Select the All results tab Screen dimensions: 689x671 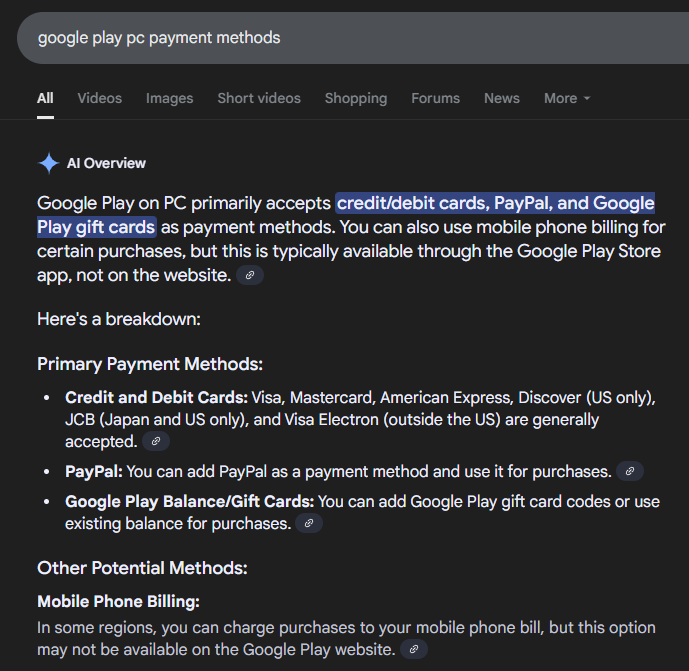(x=45, y=98)
